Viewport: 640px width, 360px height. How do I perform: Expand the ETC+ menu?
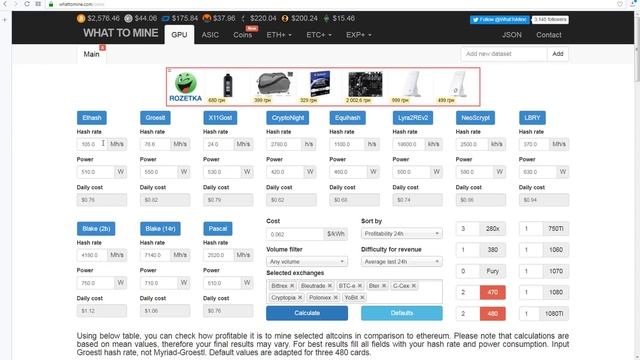318,35
